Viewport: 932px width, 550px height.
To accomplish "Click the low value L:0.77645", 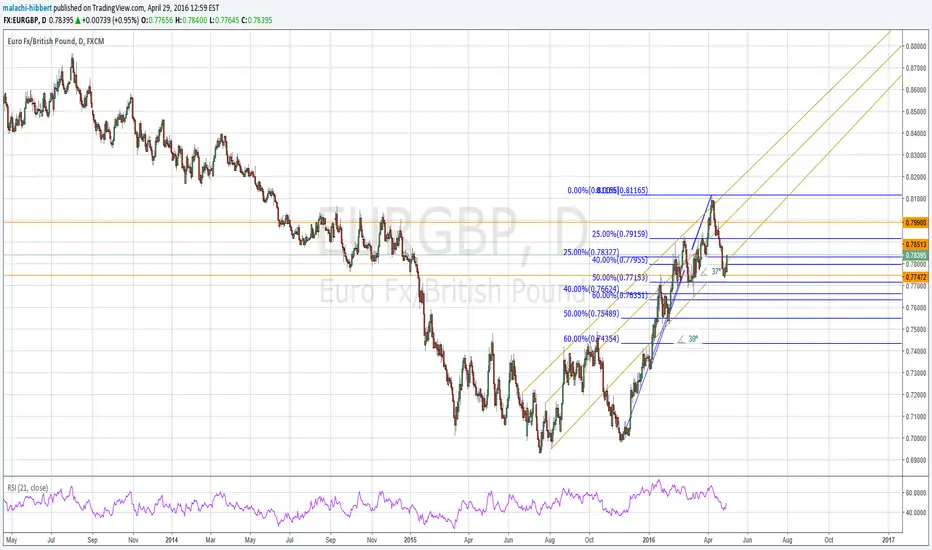I will (224, 20).
